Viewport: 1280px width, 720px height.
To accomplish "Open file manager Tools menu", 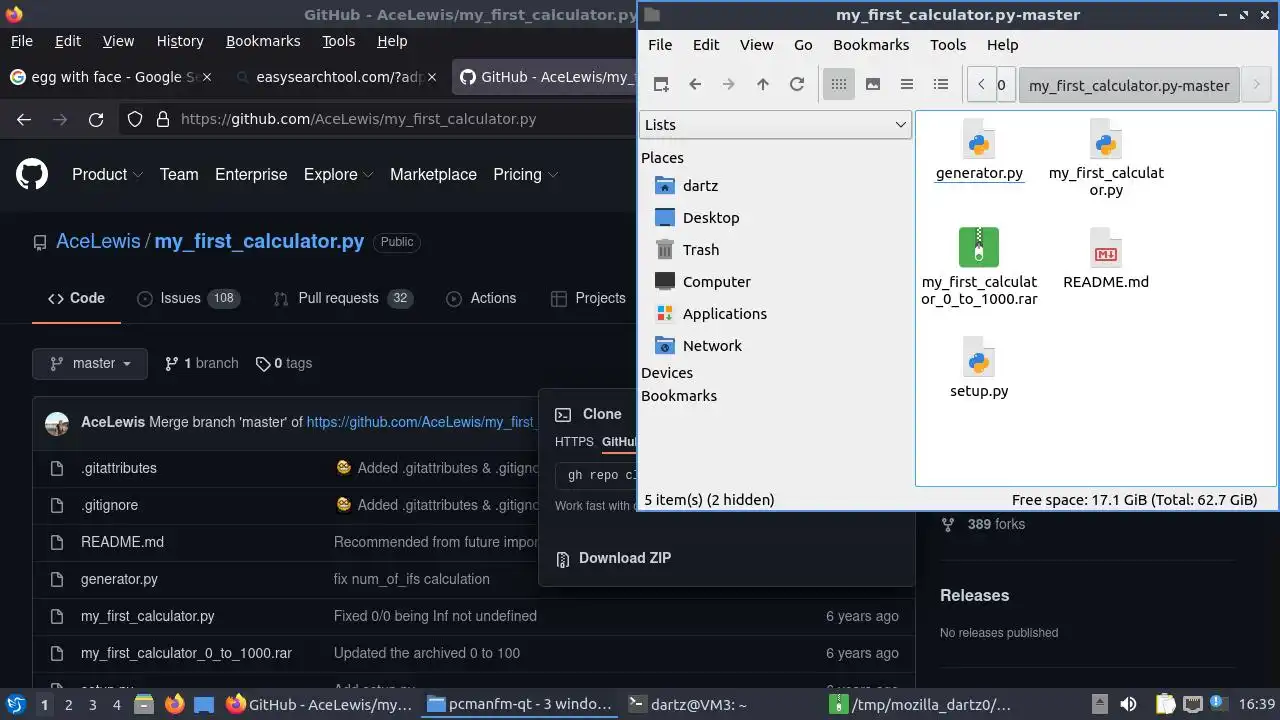I will pyautogui.click(x=948, y=44).
